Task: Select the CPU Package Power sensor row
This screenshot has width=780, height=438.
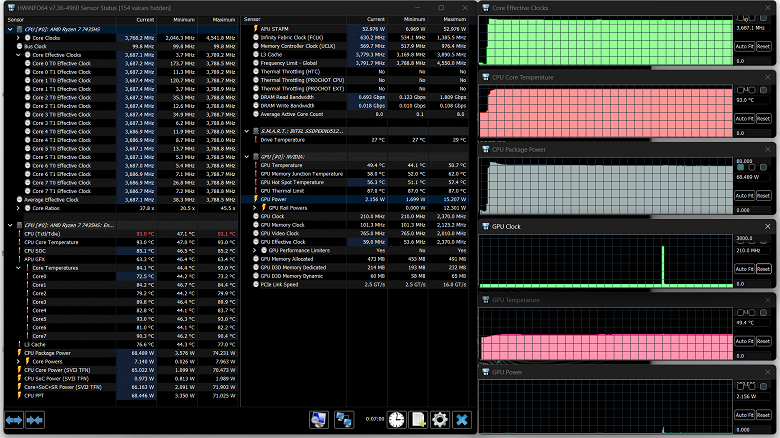Action: coord(50,352)
